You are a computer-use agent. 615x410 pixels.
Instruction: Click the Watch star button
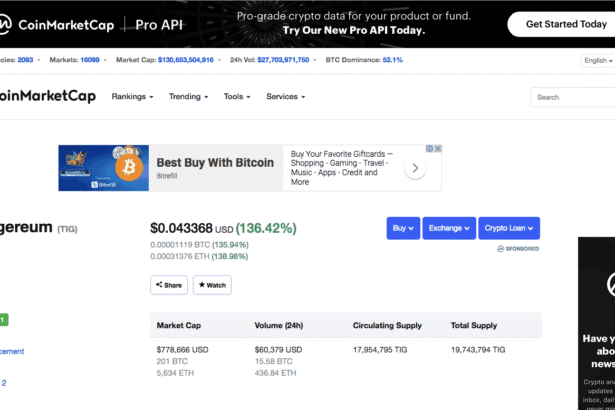click(212, 285)
